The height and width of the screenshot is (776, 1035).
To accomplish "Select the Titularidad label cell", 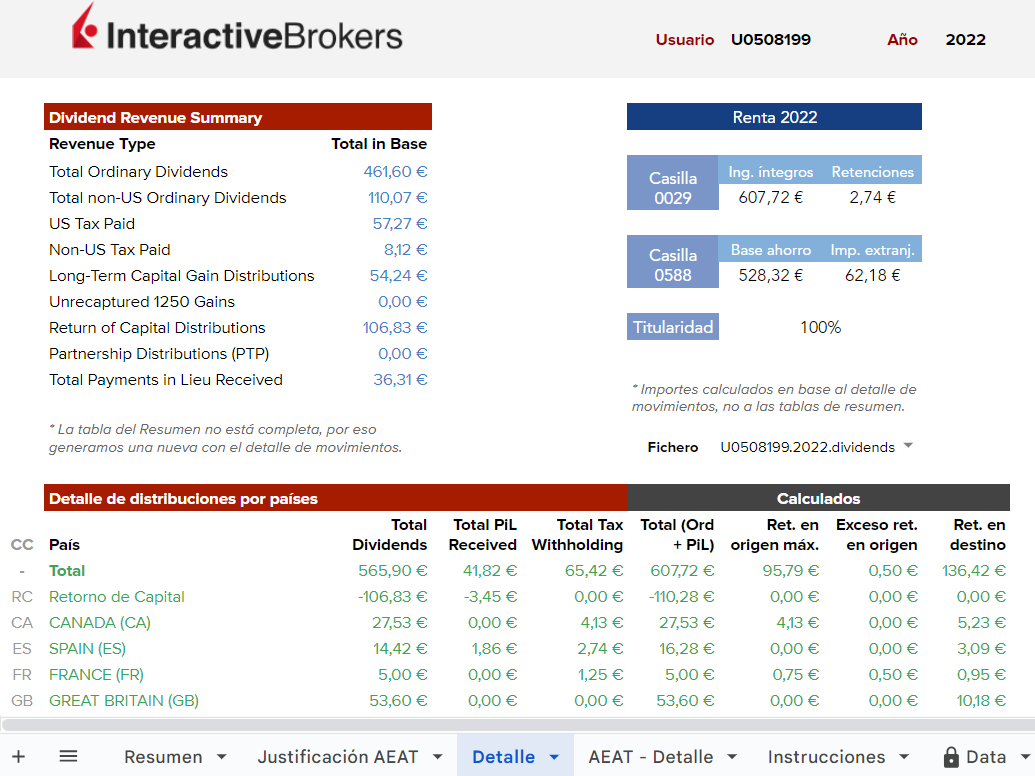I will tap(673, 327).
